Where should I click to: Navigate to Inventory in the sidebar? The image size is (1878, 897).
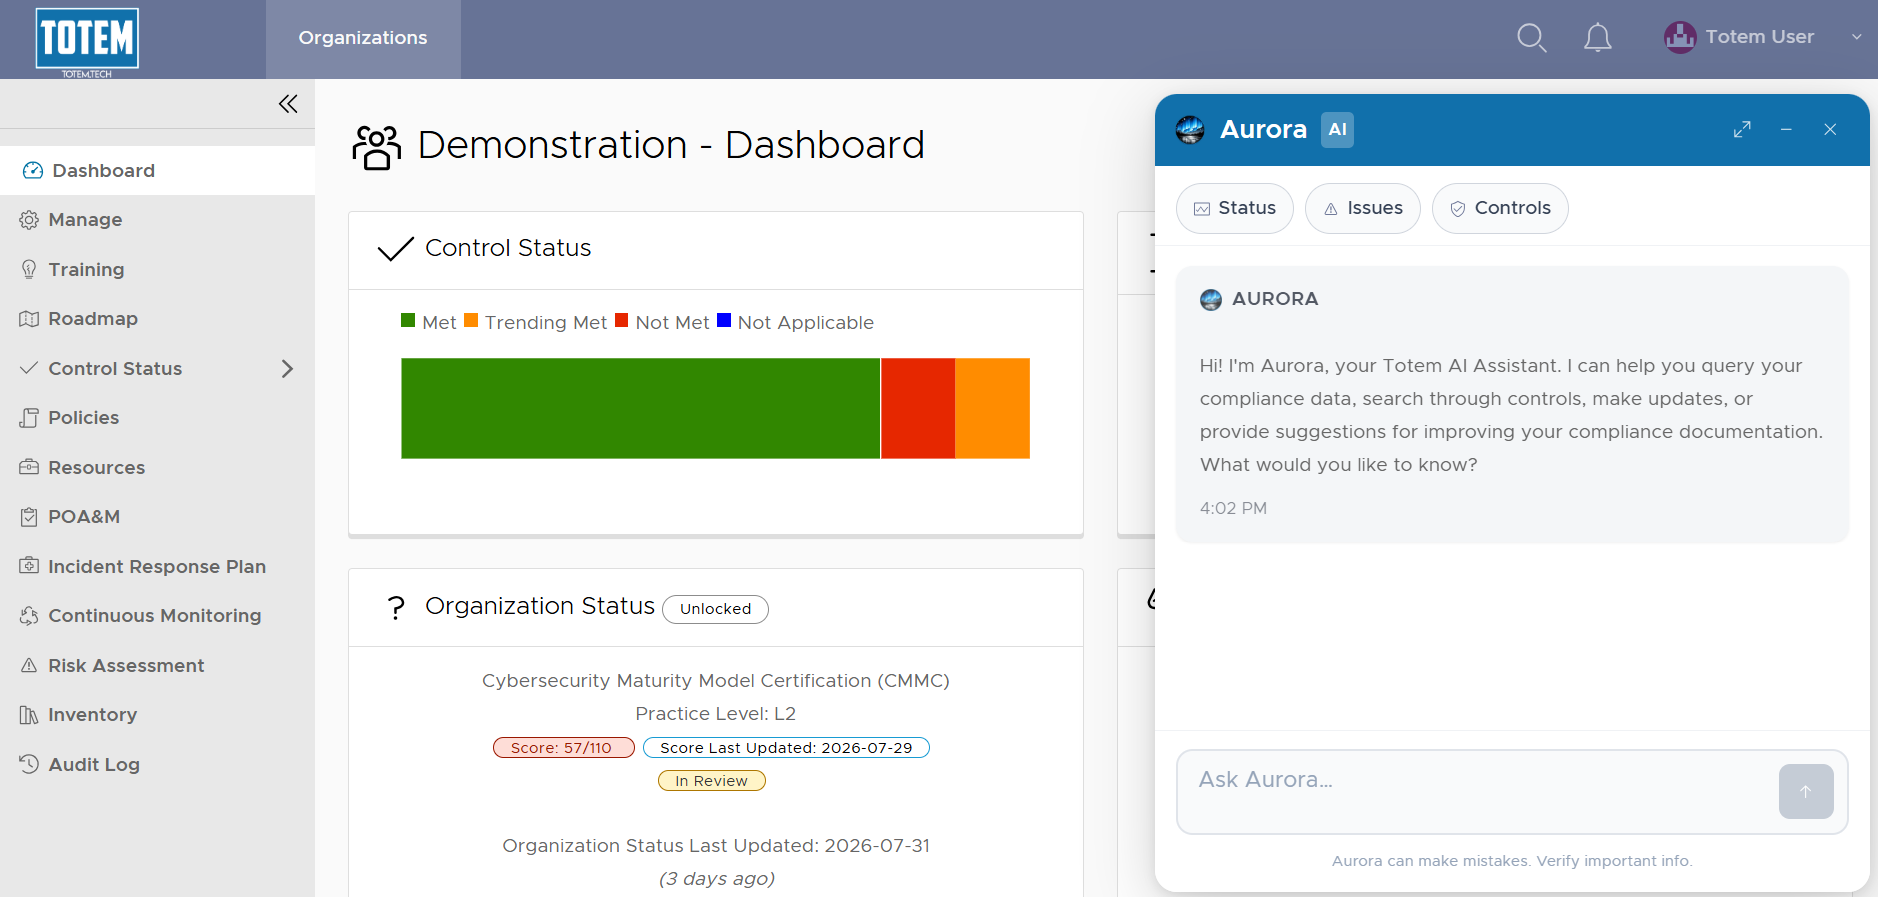157,715
